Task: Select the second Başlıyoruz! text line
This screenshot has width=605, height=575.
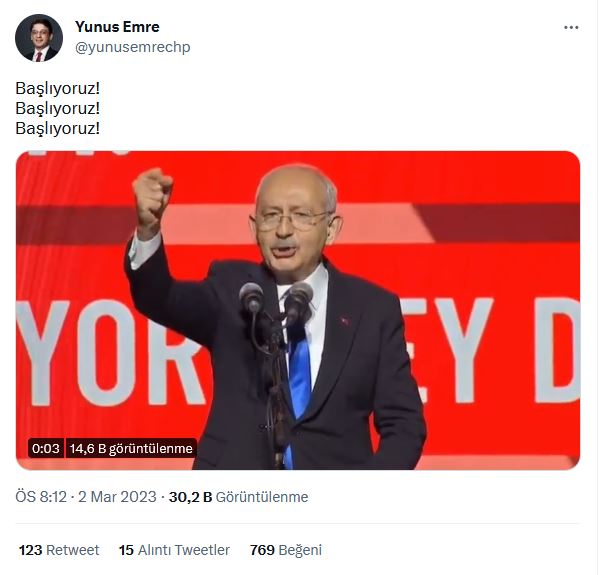Action: point(57,108)
